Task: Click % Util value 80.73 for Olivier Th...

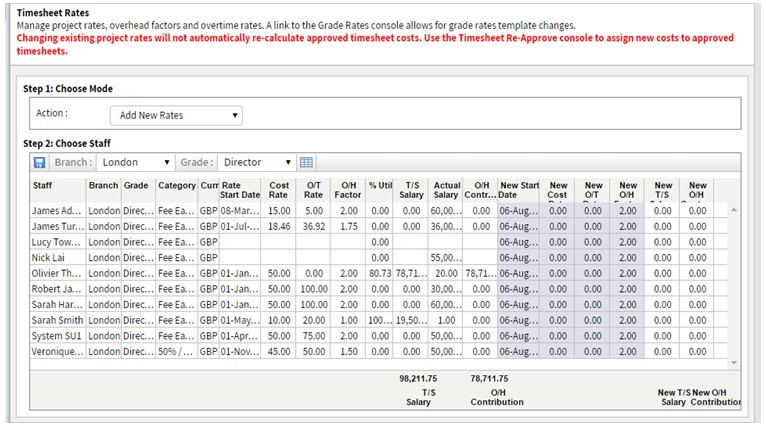Action: [x=380, y=273]
